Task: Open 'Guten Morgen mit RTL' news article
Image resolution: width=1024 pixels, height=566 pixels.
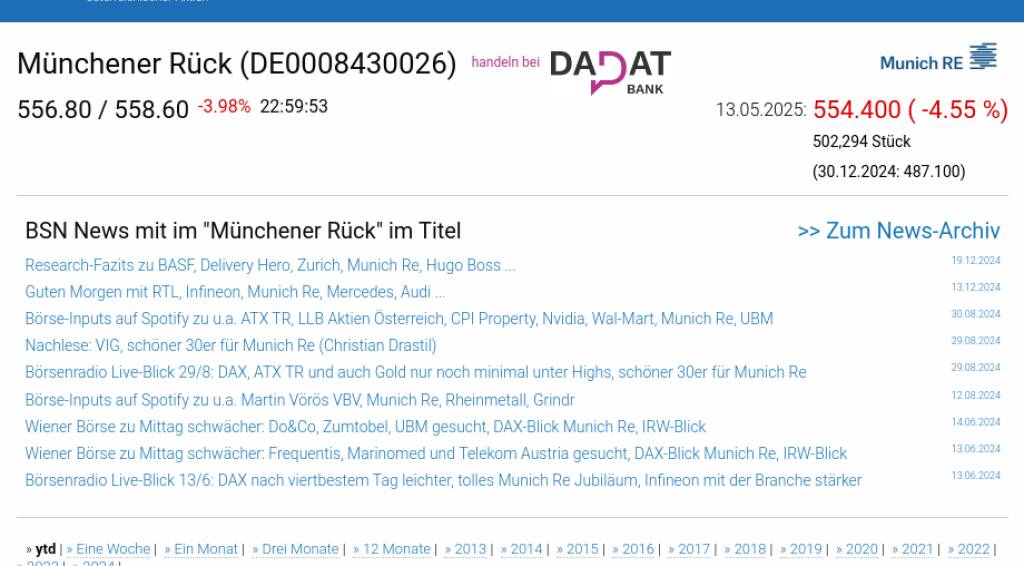Action: 235,293
